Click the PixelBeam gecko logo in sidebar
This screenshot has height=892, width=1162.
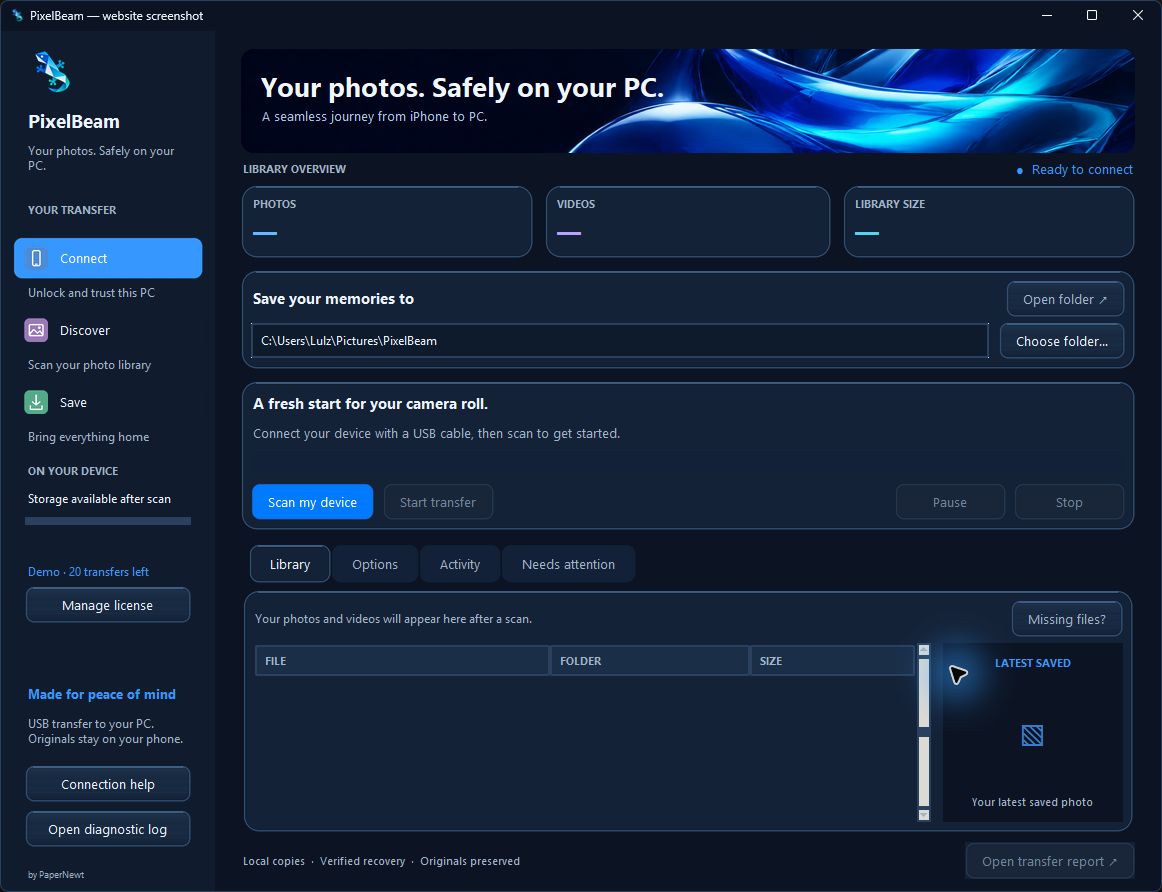pos(53,72)
